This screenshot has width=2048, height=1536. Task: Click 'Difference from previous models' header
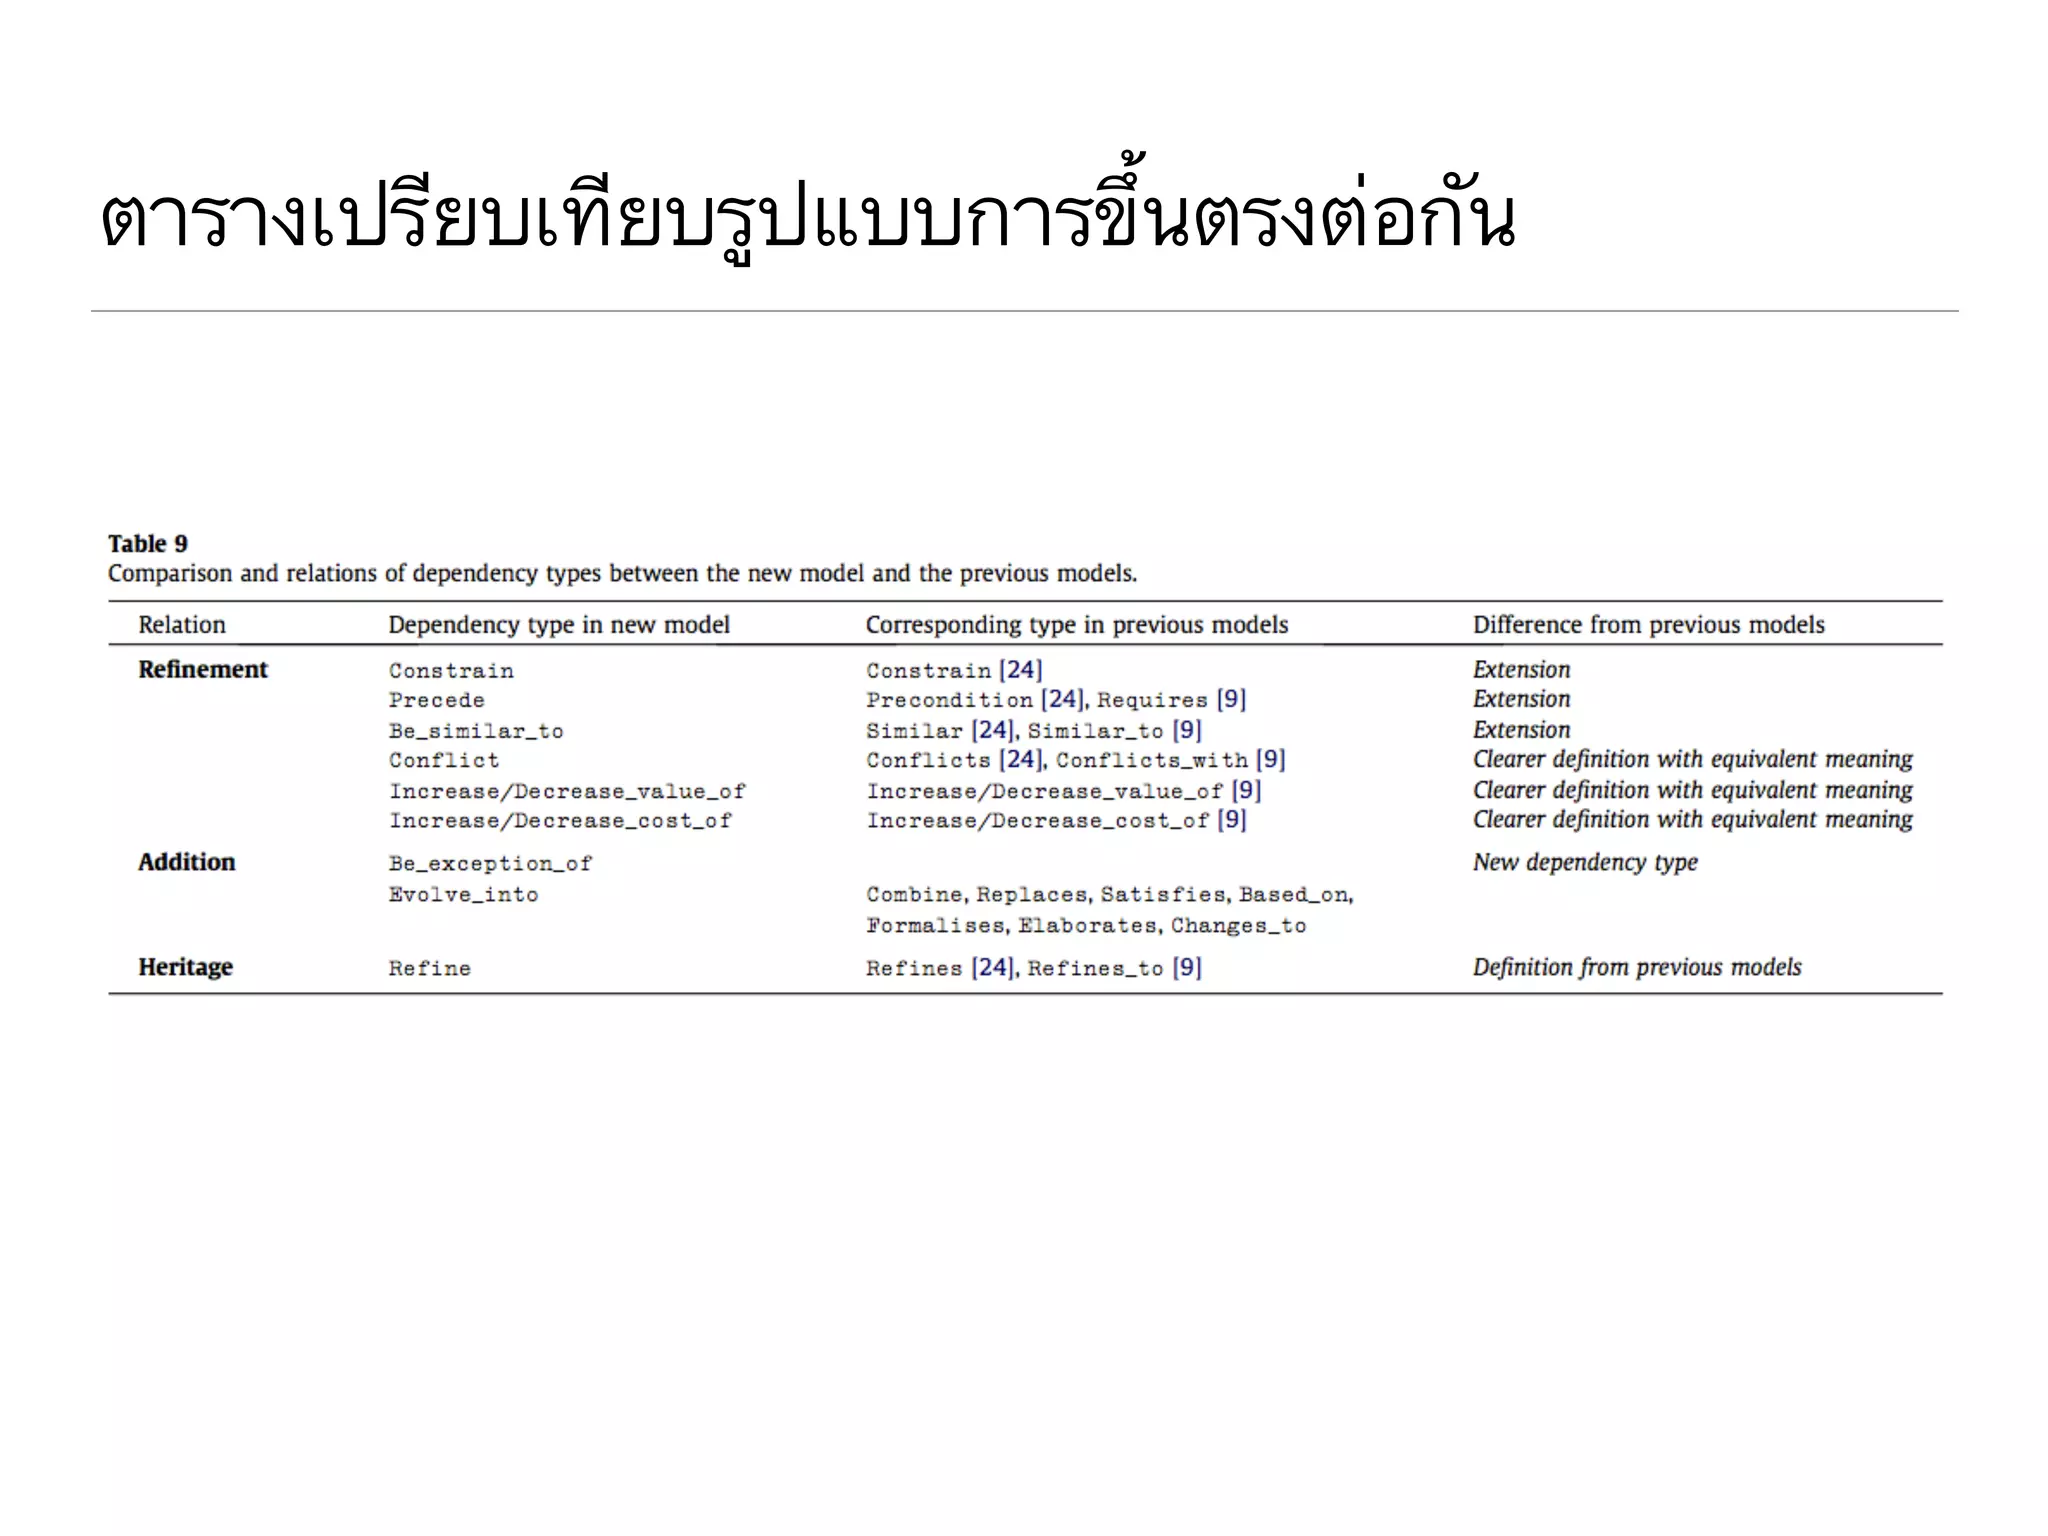[x=1649, y=625]
